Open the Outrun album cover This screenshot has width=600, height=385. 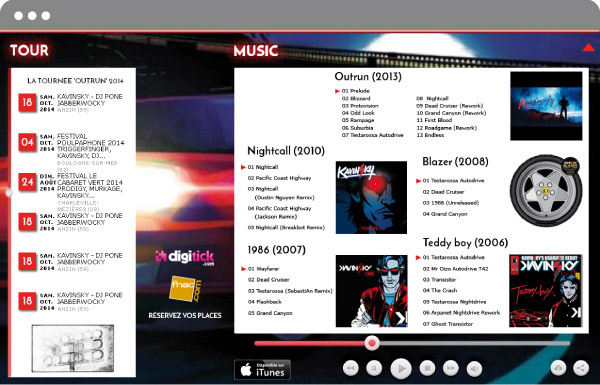[546, 106]
